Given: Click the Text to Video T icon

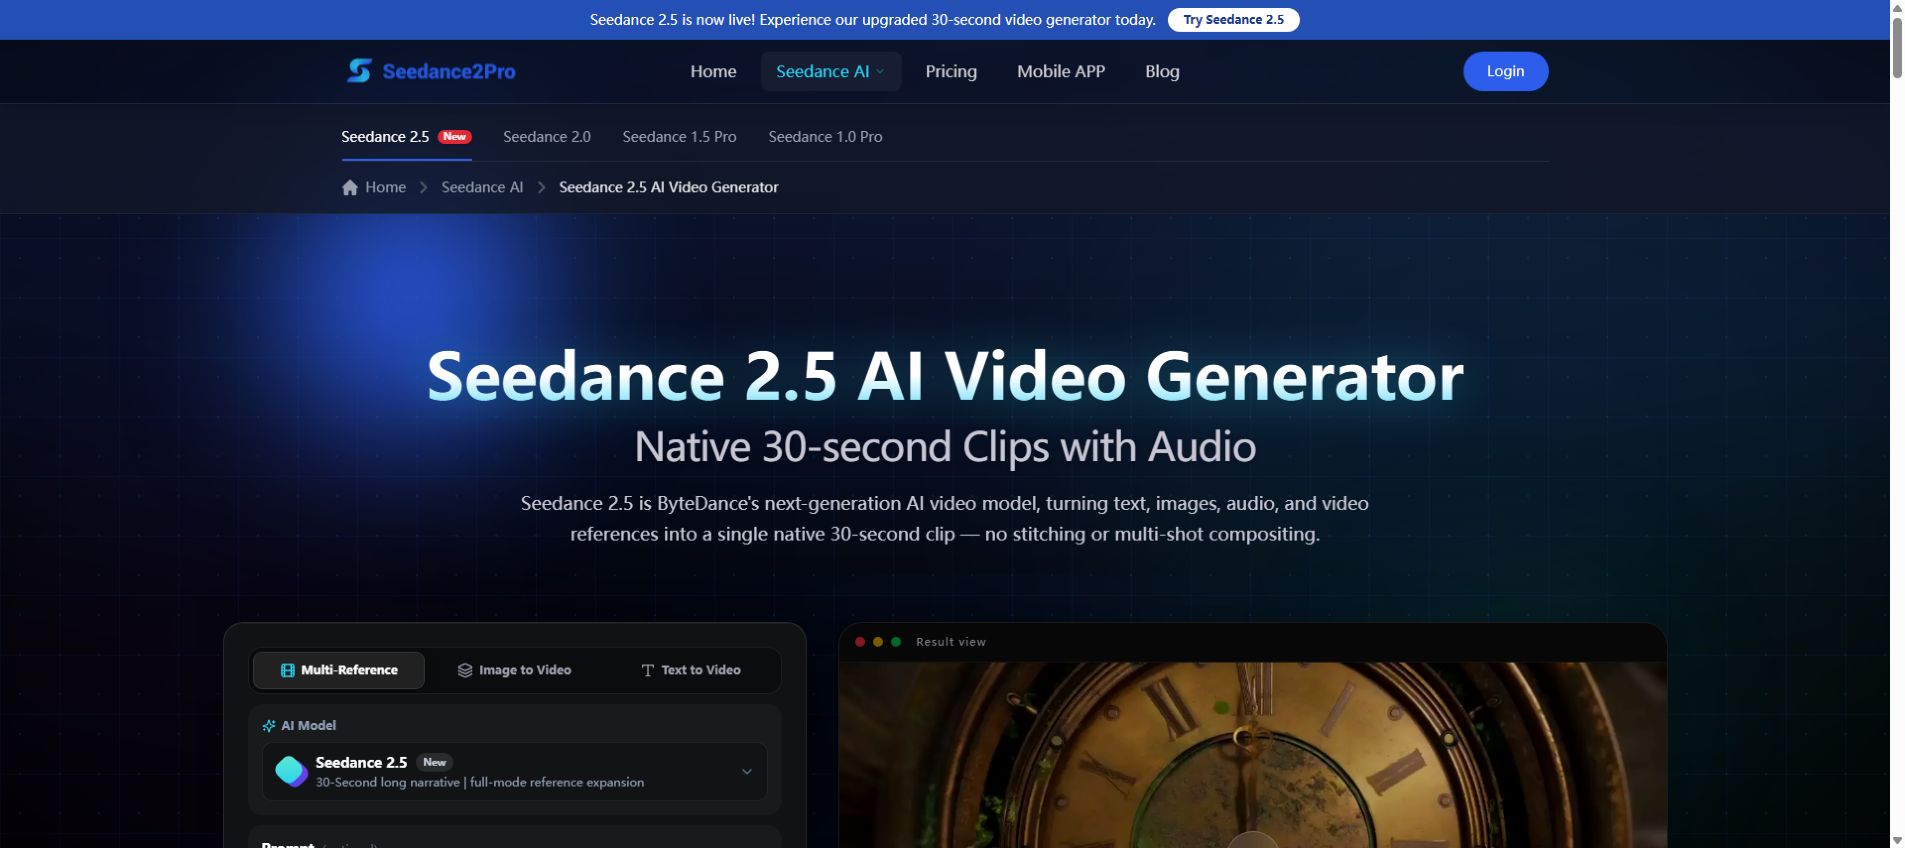Looking at the screenshot, I should [x=647, y=670].
